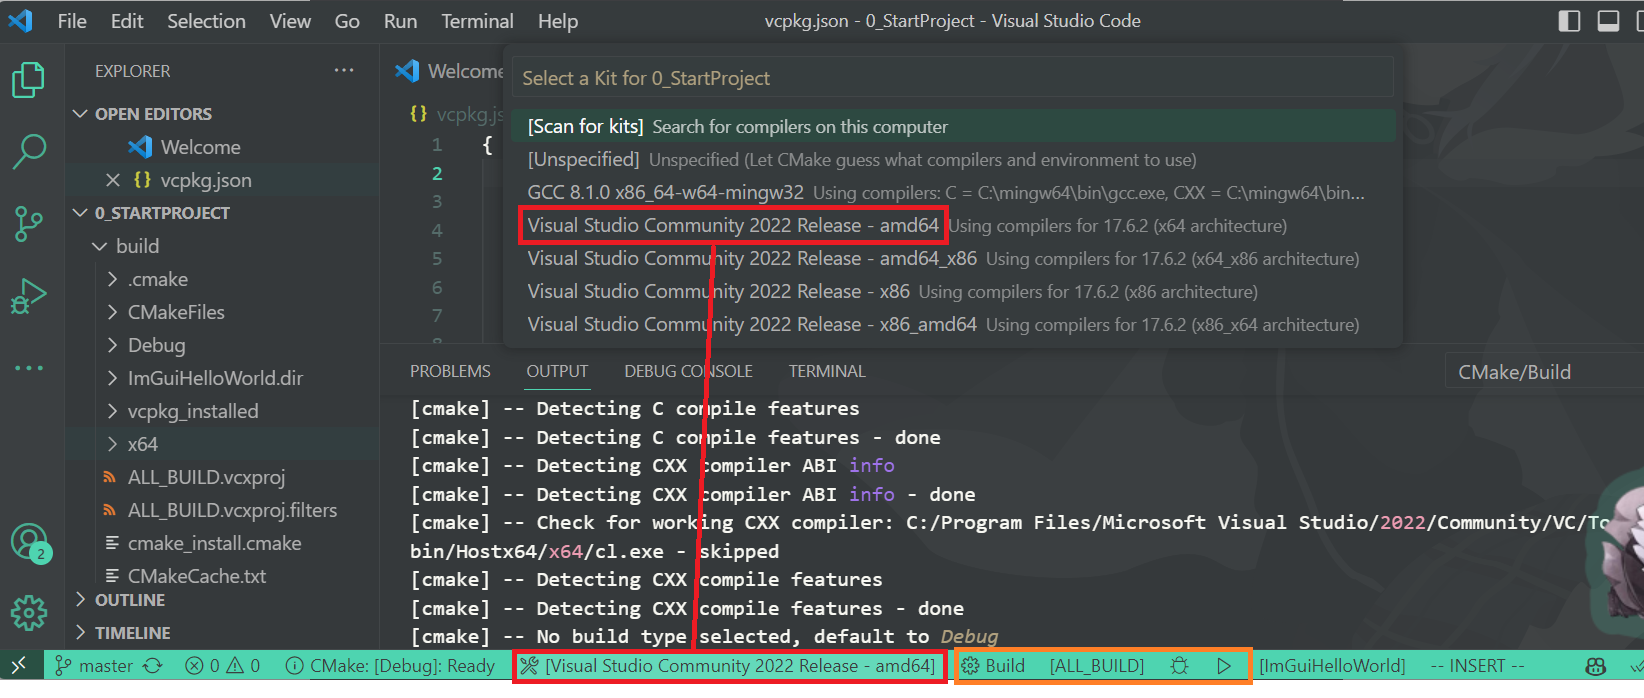Open Source Control view icon
Screen dimensions: 1644x698
coord(28,224)
